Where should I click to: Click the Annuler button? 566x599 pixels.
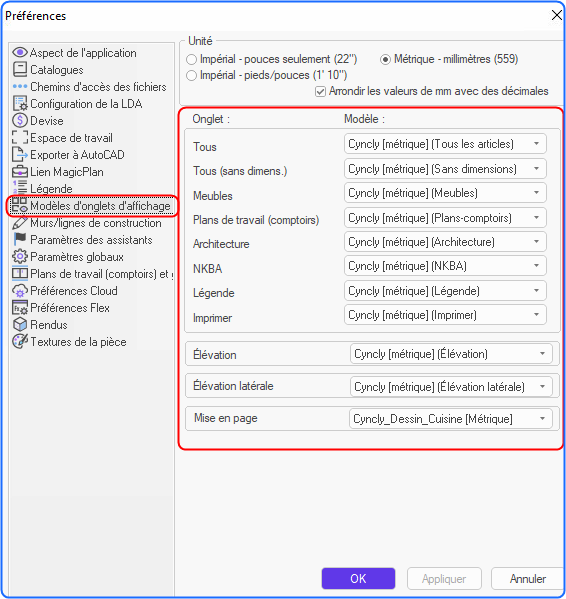coord(528,578)
